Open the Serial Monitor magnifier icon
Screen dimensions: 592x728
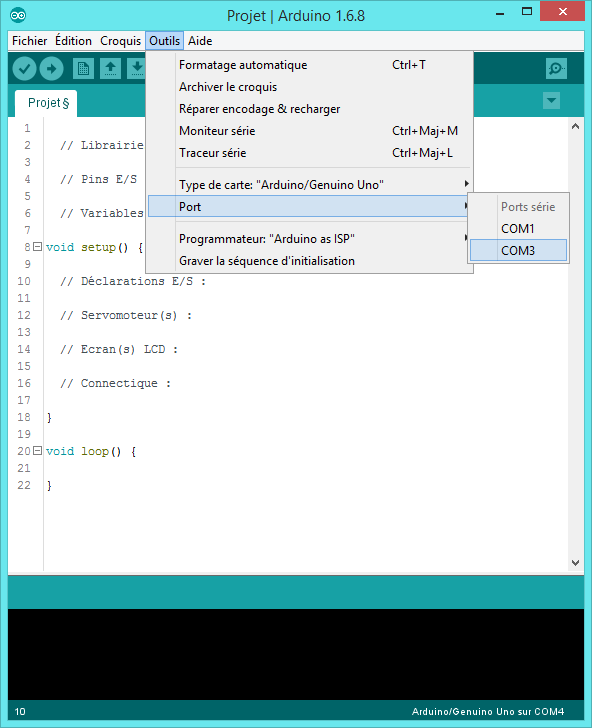pyautogui.click(x=556, y=69)
